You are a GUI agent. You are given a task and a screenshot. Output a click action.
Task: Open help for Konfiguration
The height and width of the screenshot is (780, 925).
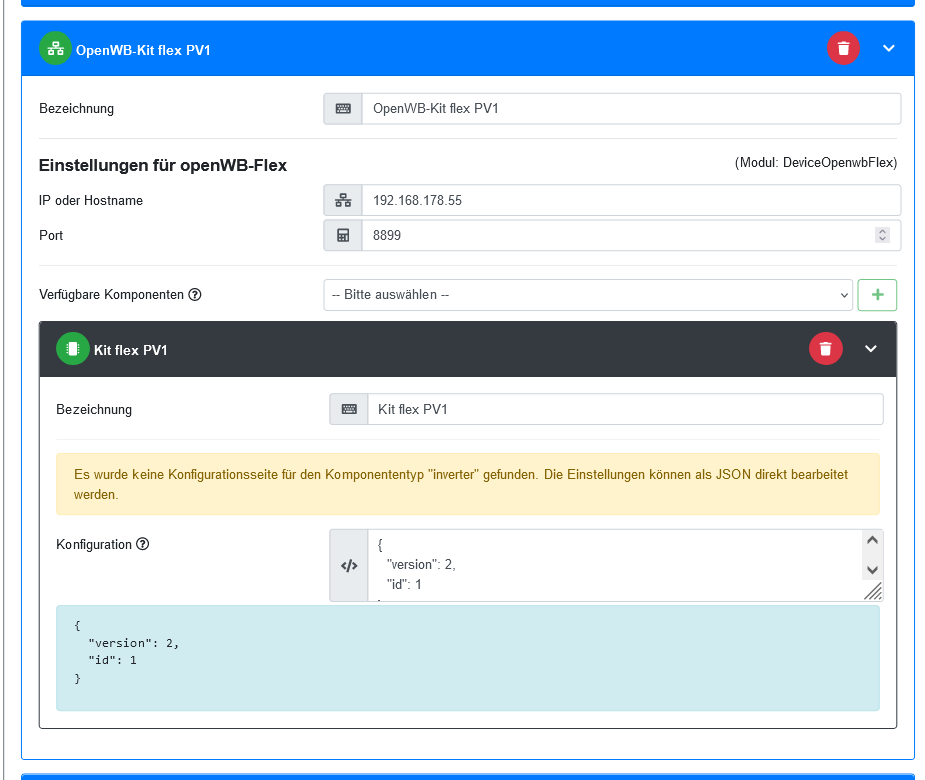[x=143, y=544]
